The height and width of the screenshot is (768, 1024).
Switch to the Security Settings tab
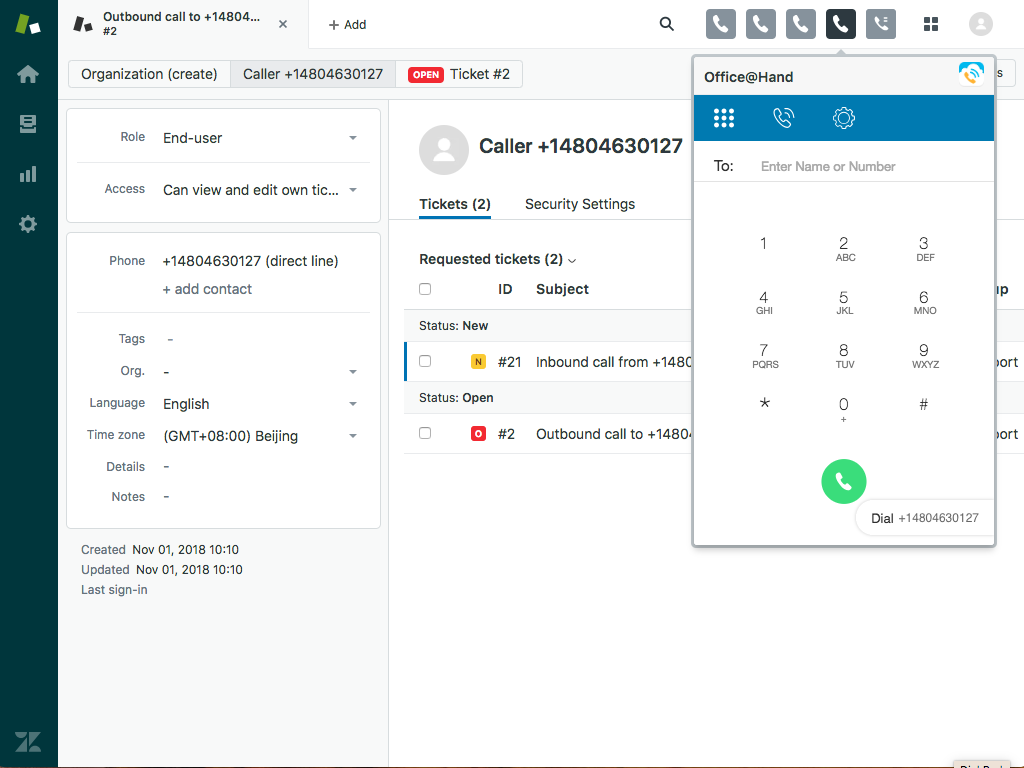tap(580, 204)
